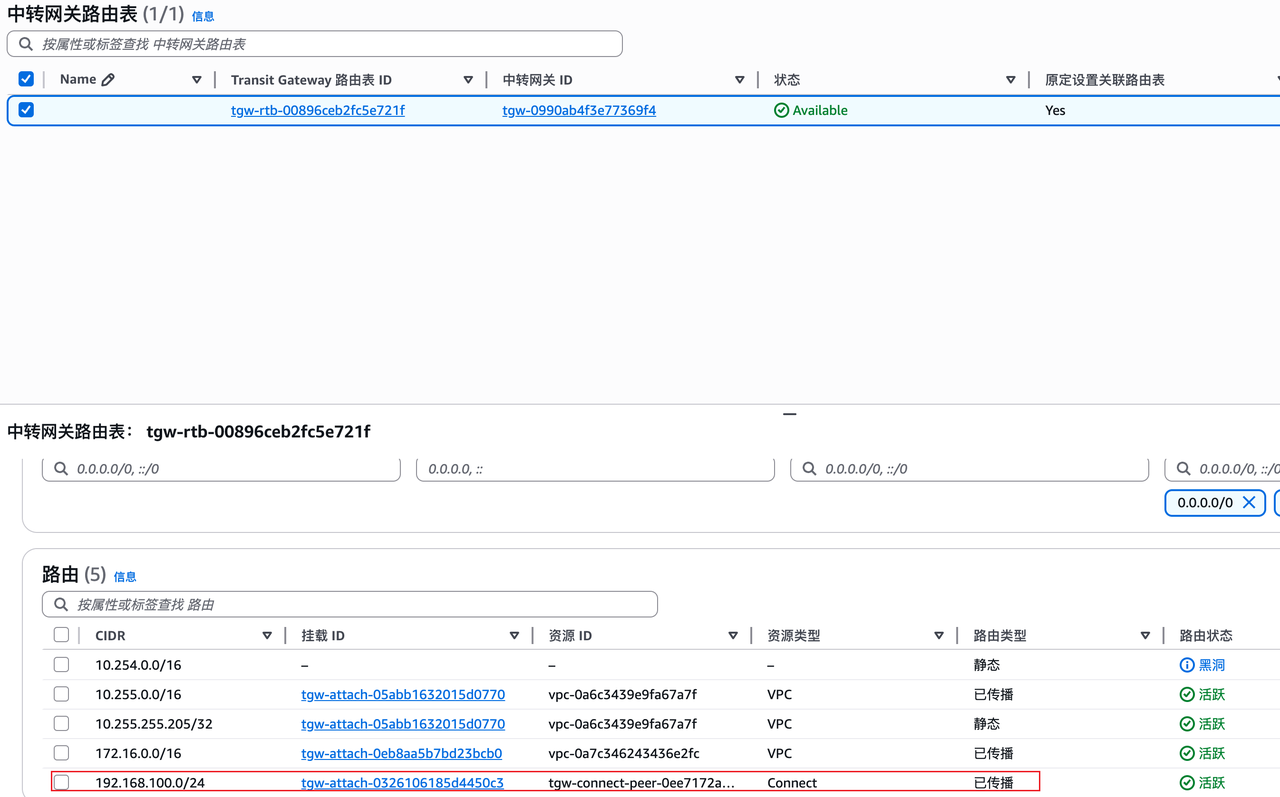1280x797 pixels.
Task: Click the edit pencil icon beside Name
Action: coord(108,80)
